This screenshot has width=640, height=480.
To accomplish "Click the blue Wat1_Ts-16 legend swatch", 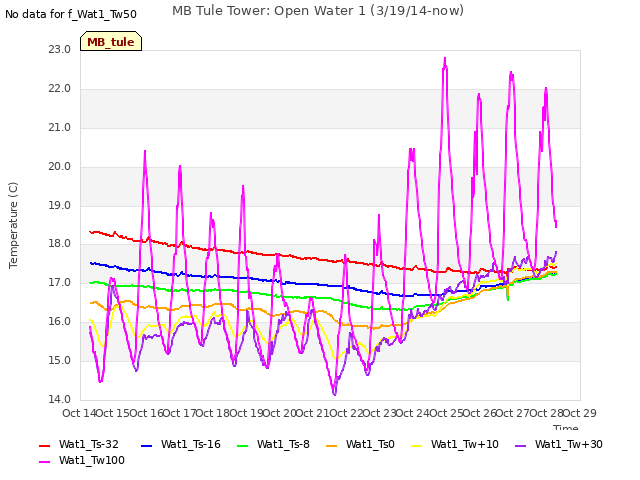I will coord(146,446).
